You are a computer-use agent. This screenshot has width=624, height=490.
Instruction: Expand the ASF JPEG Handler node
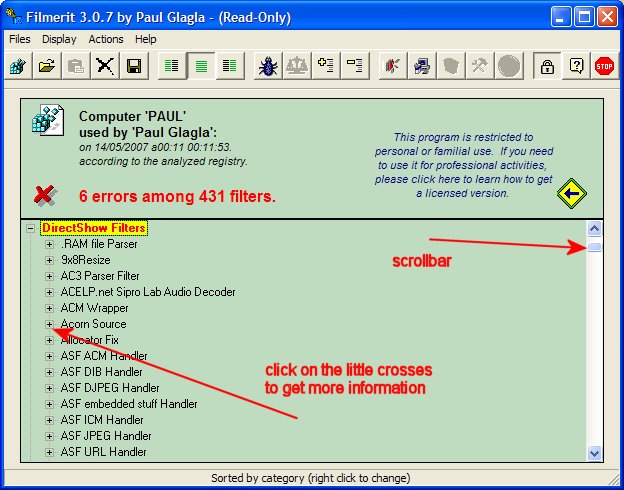coord(49,436)
